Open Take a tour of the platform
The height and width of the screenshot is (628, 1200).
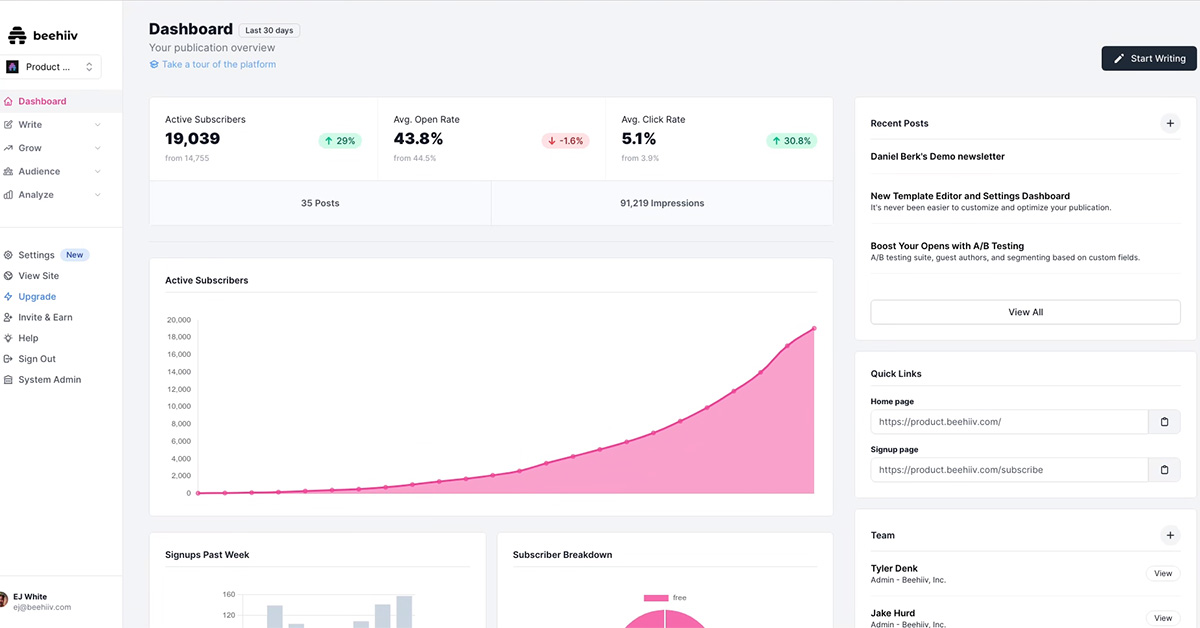(218, 64)
